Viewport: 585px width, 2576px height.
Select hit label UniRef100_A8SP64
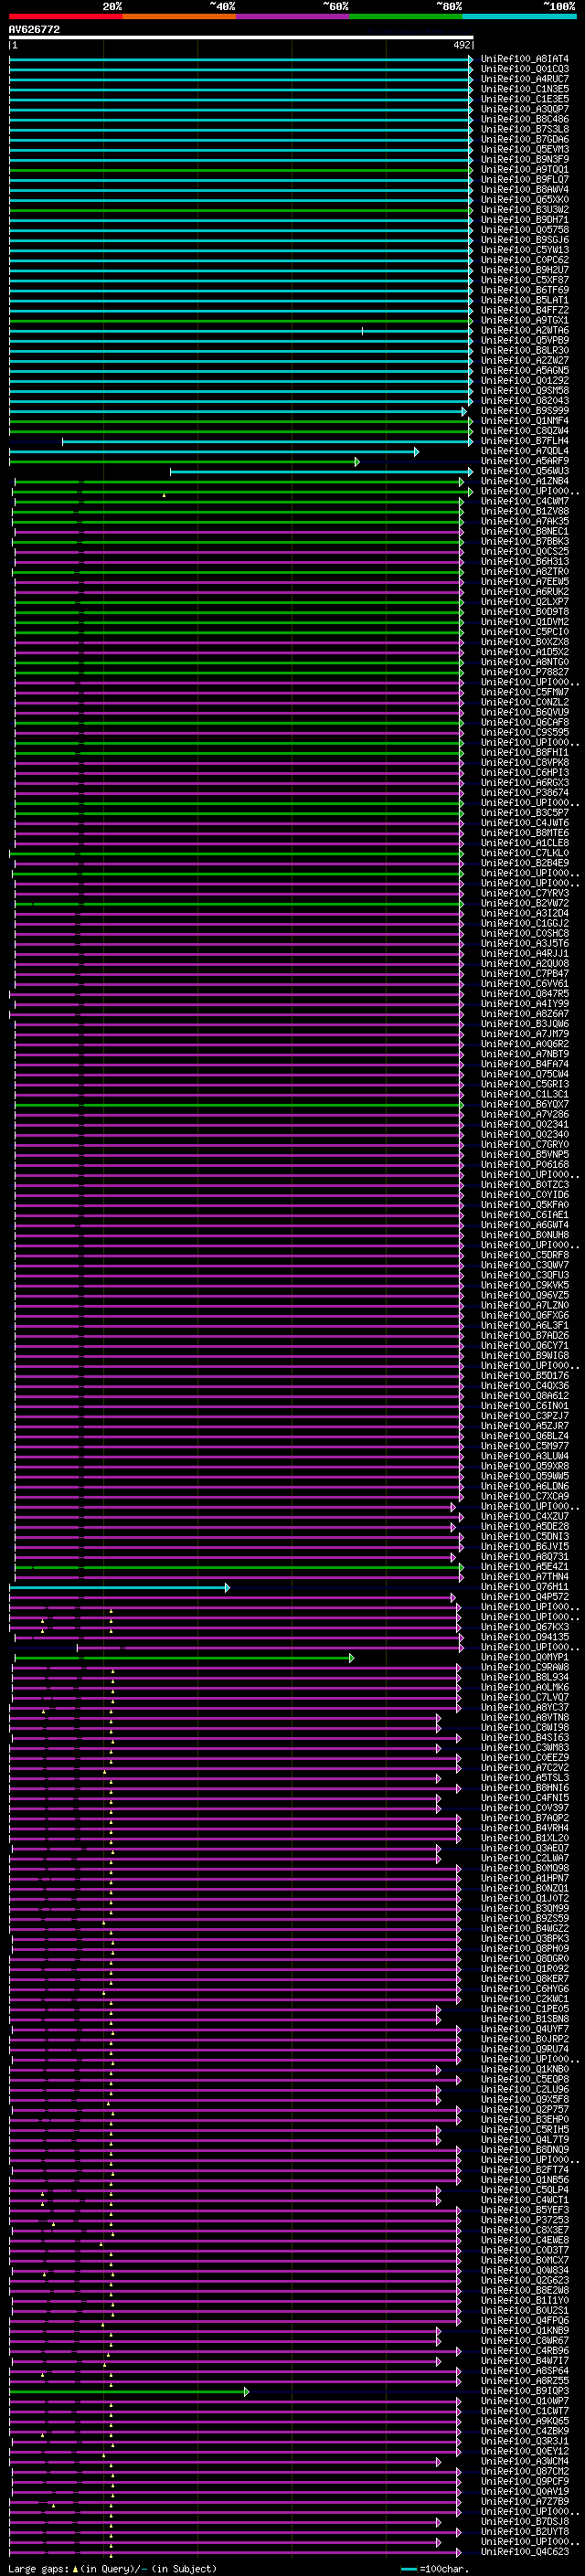[524, 2371]
